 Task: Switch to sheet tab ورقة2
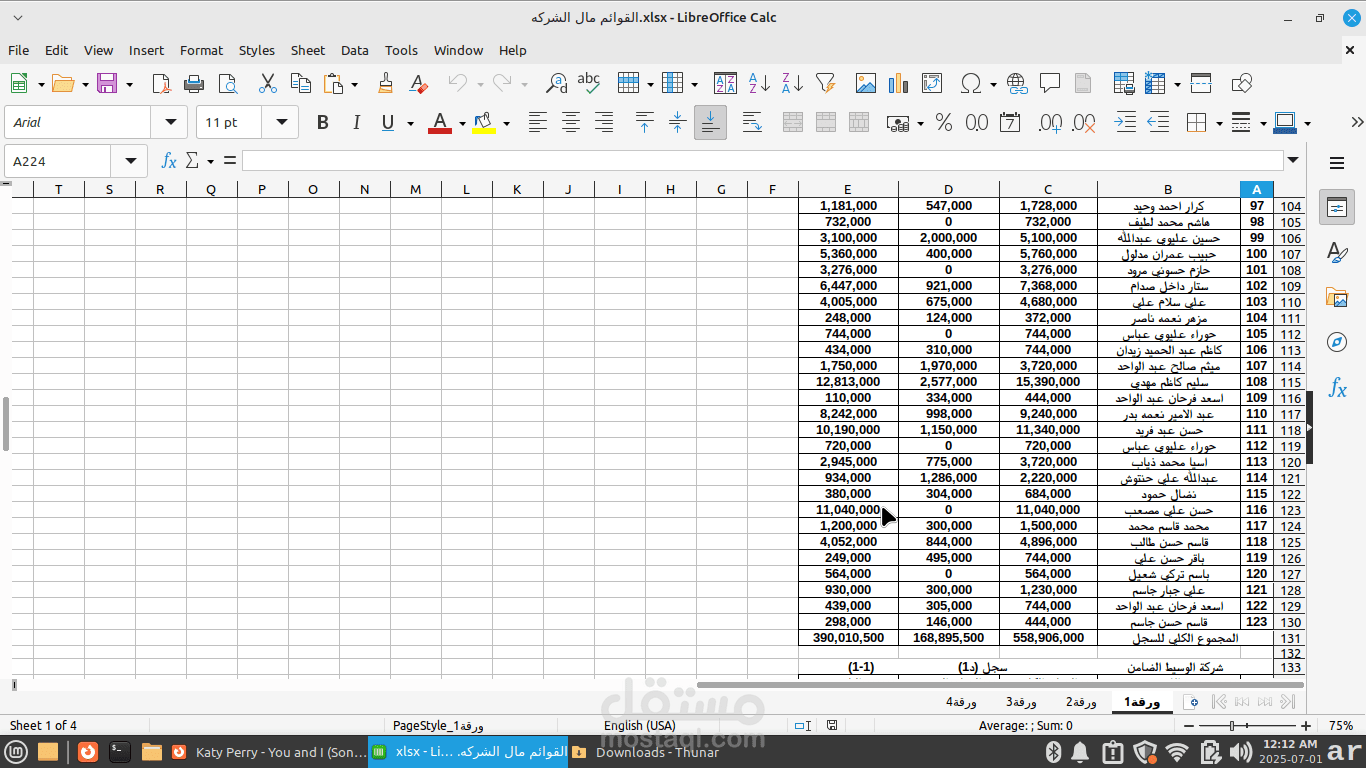[1081, 702]
